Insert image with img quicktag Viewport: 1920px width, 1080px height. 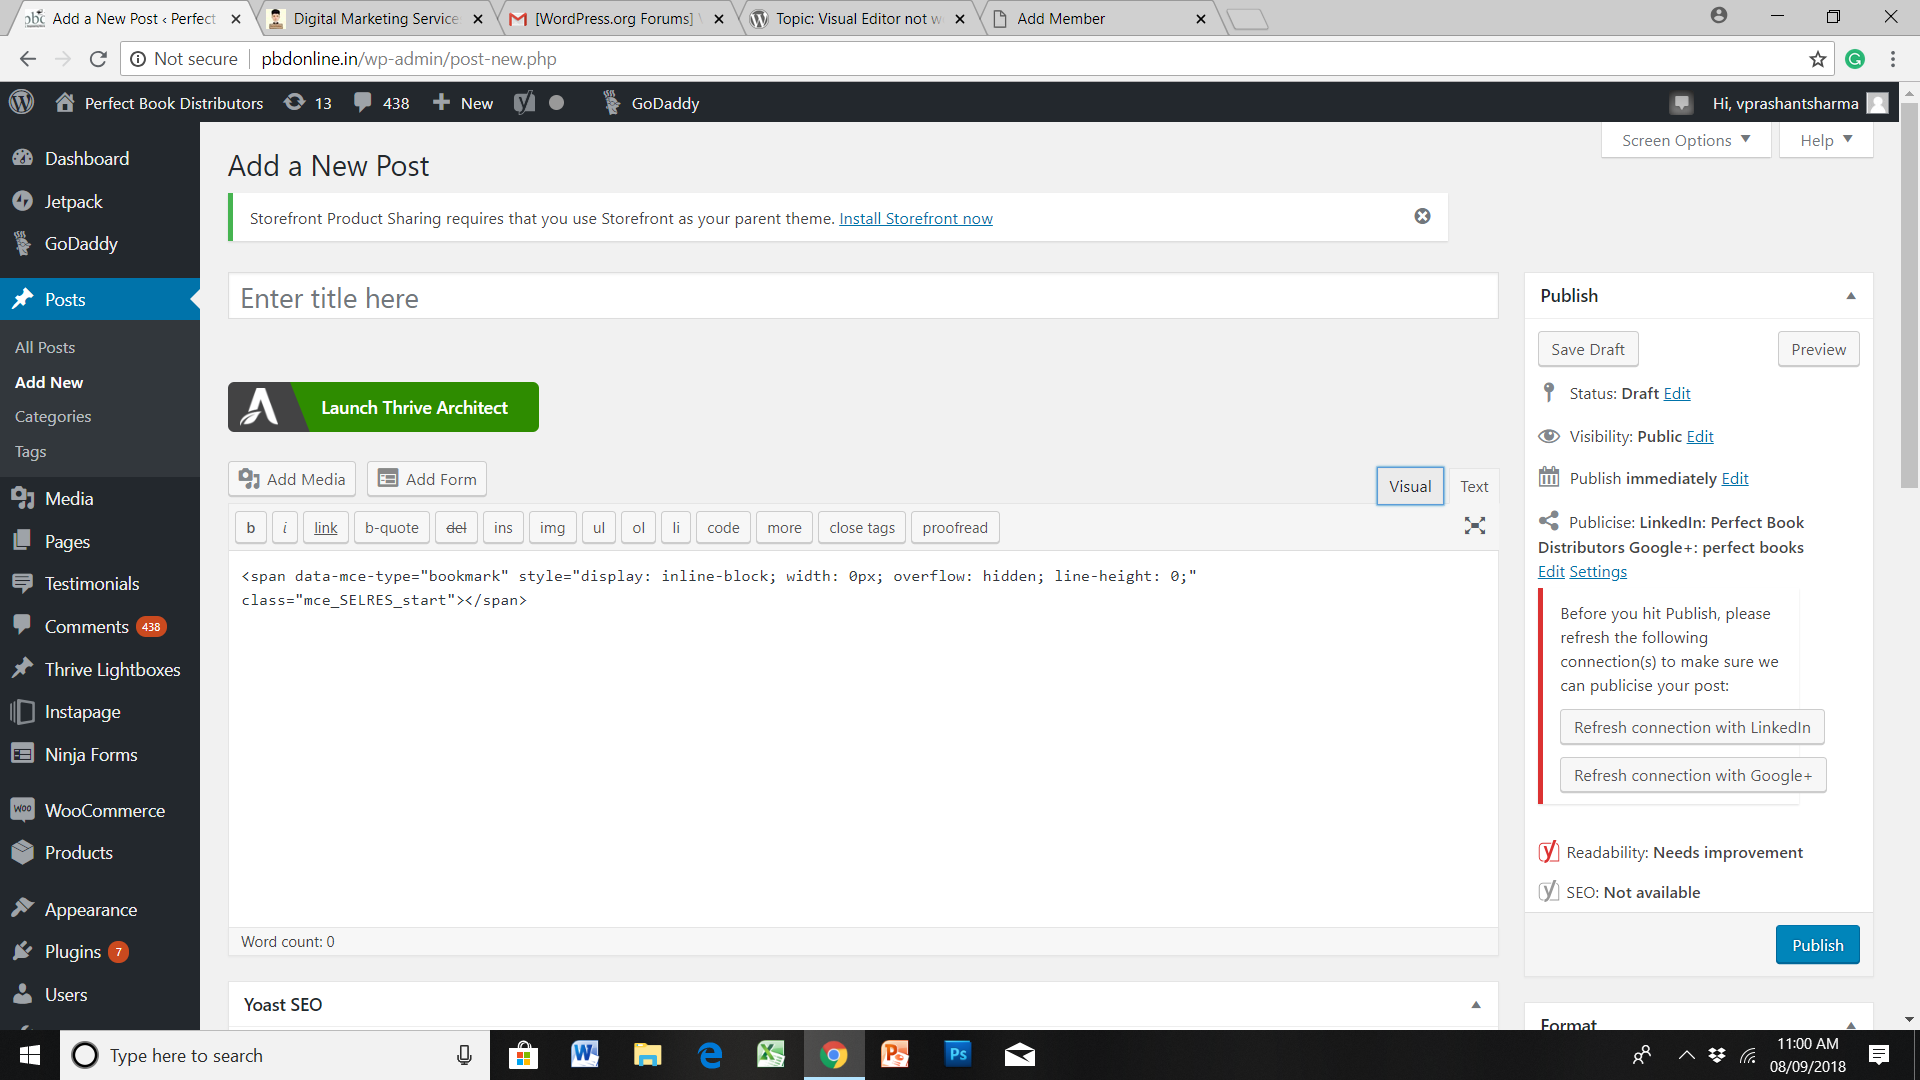552,527
